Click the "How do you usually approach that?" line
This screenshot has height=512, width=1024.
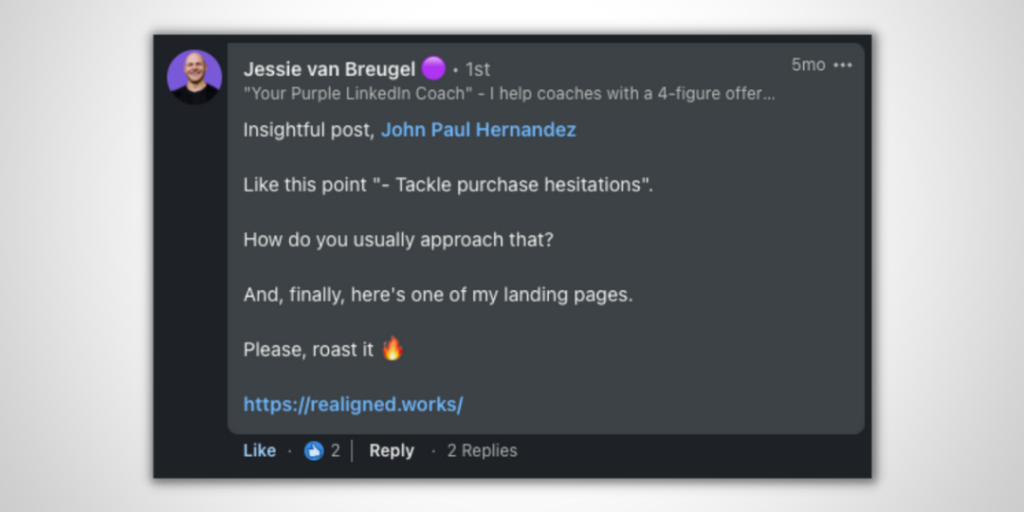coord(398,240)
